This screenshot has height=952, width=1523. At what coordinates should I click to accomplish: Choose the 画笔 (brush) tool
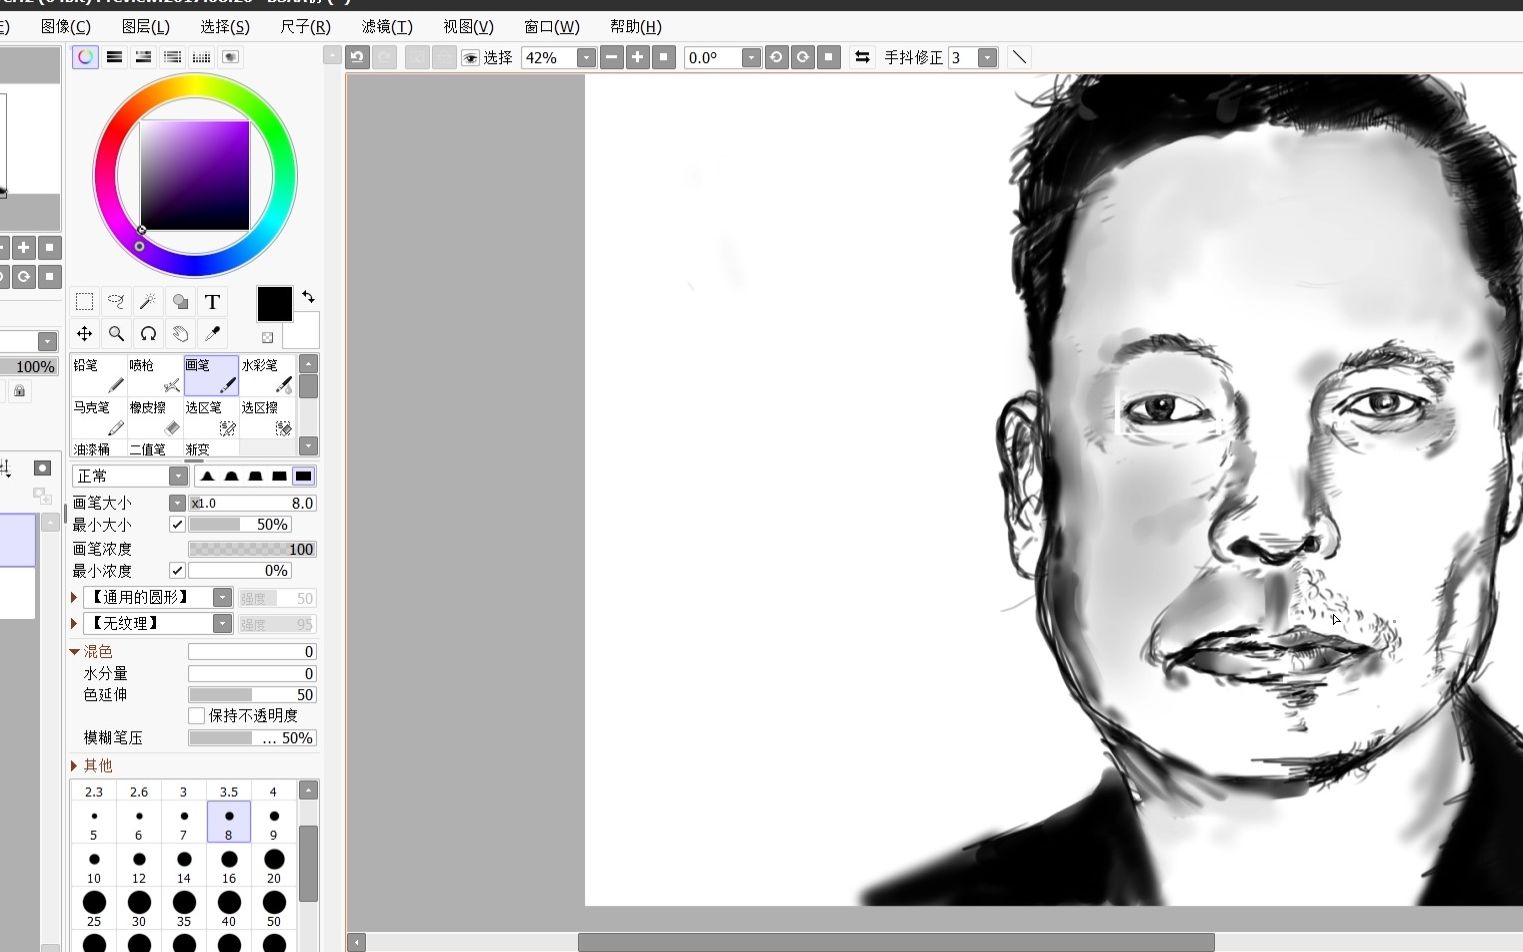point(211,376)
